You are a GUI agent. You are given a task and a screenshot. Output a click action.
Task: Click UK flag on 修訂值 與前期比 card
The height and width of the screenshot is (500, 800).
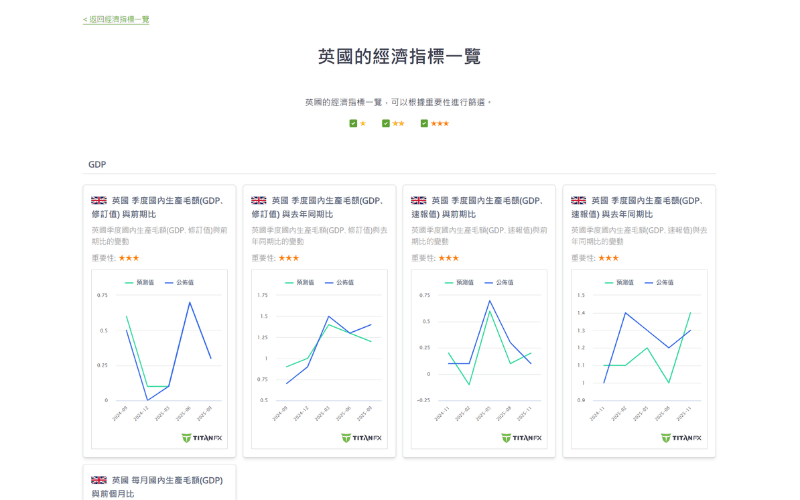pos(98,201)
